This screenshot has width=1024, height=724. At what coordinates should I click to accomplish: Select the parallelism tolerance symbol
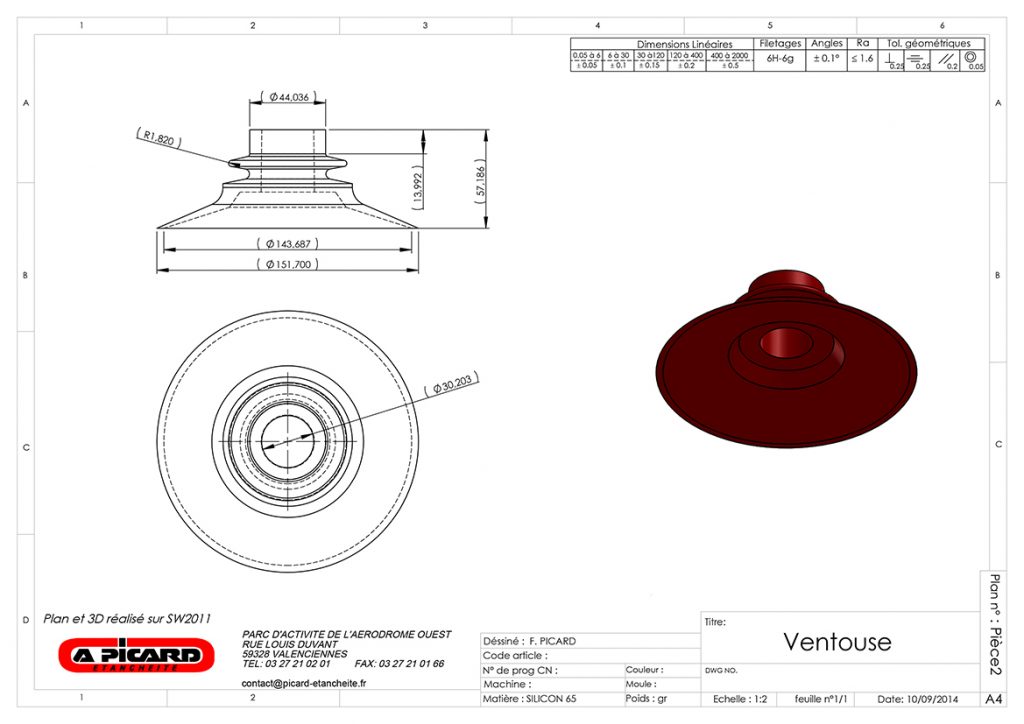tap(943, 60)
